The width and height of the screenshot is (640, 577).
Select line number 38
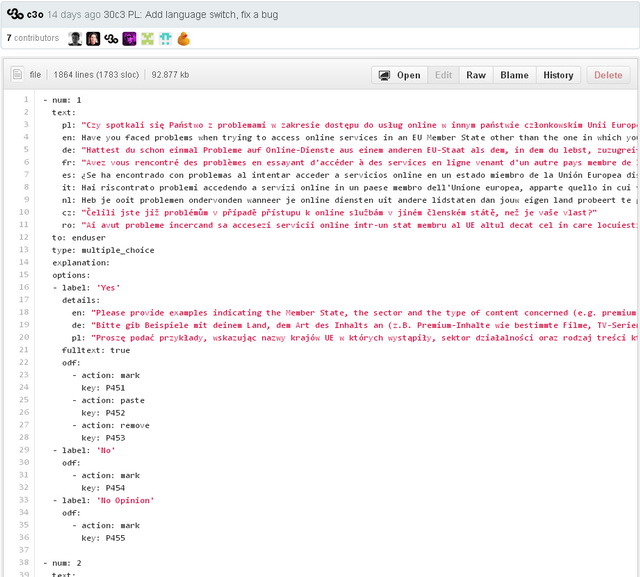[24, 562]
